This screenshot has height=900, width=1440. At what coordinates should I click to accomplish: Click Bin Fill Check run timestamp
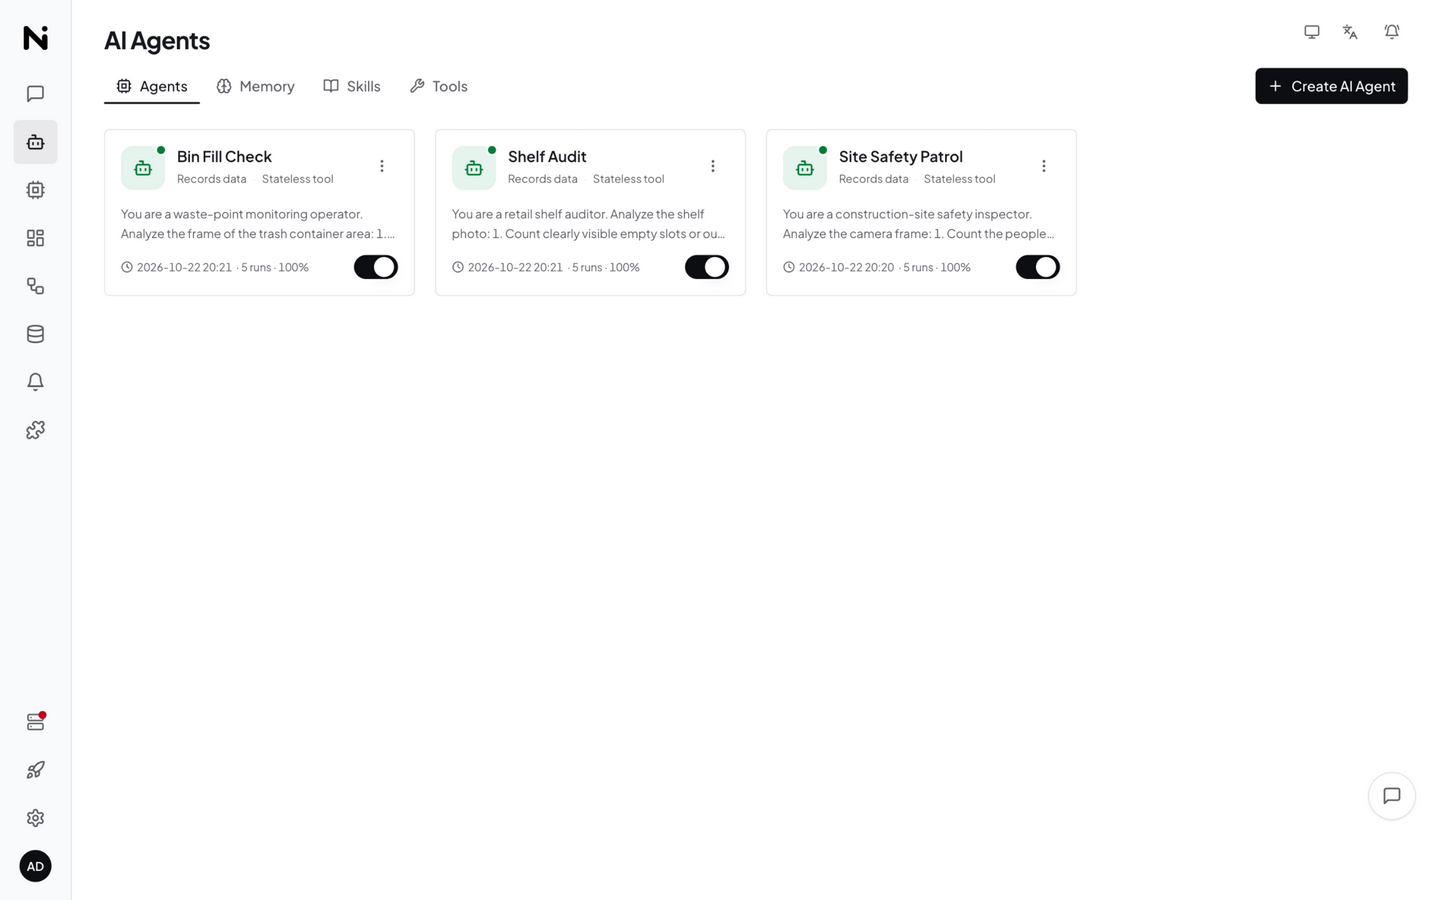click(x=184, y=268)
